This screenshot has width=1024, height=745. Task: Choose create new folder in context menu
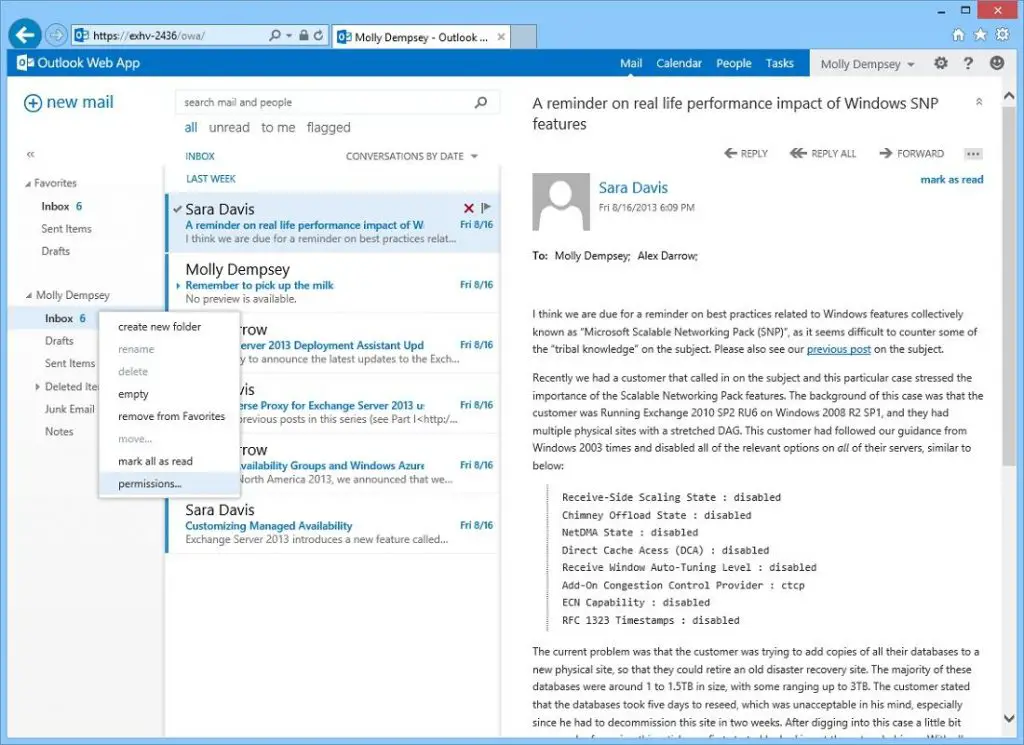[159, 327]
